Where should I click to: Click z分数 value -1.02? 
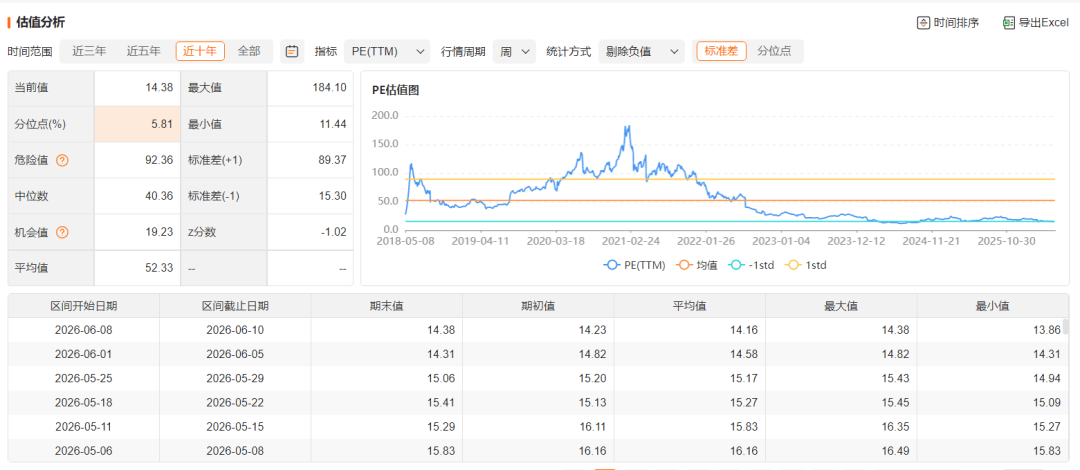(333, 232)
